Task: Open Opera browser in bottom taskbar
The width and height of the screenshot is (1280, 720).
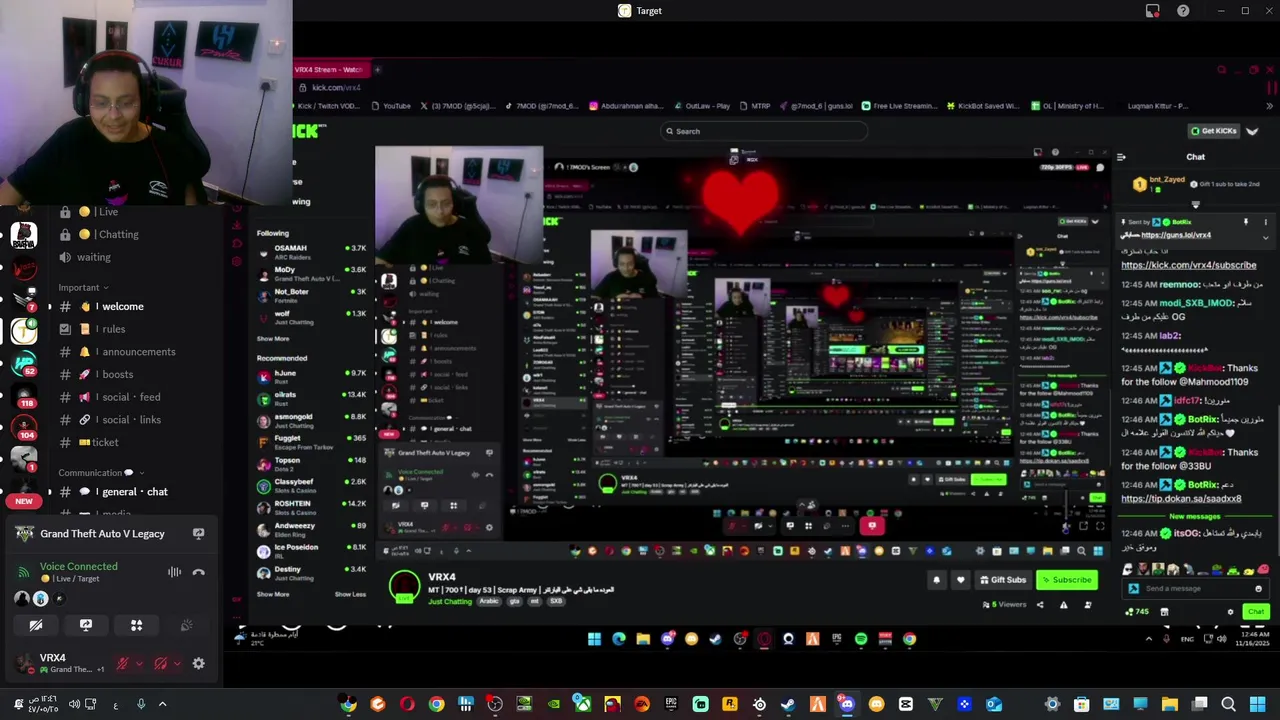Action: point(407,705)
